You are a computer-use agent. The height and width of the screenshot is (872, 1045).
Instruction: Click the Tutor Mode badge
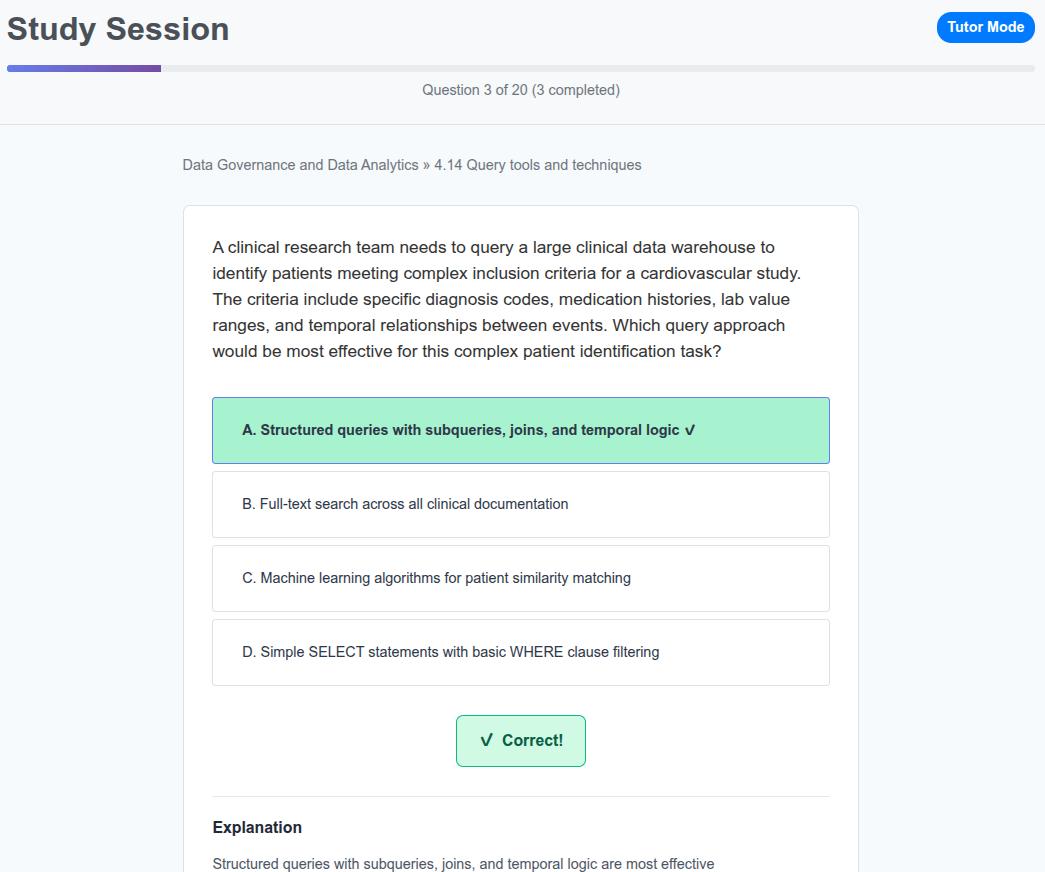tap(985, 27)
